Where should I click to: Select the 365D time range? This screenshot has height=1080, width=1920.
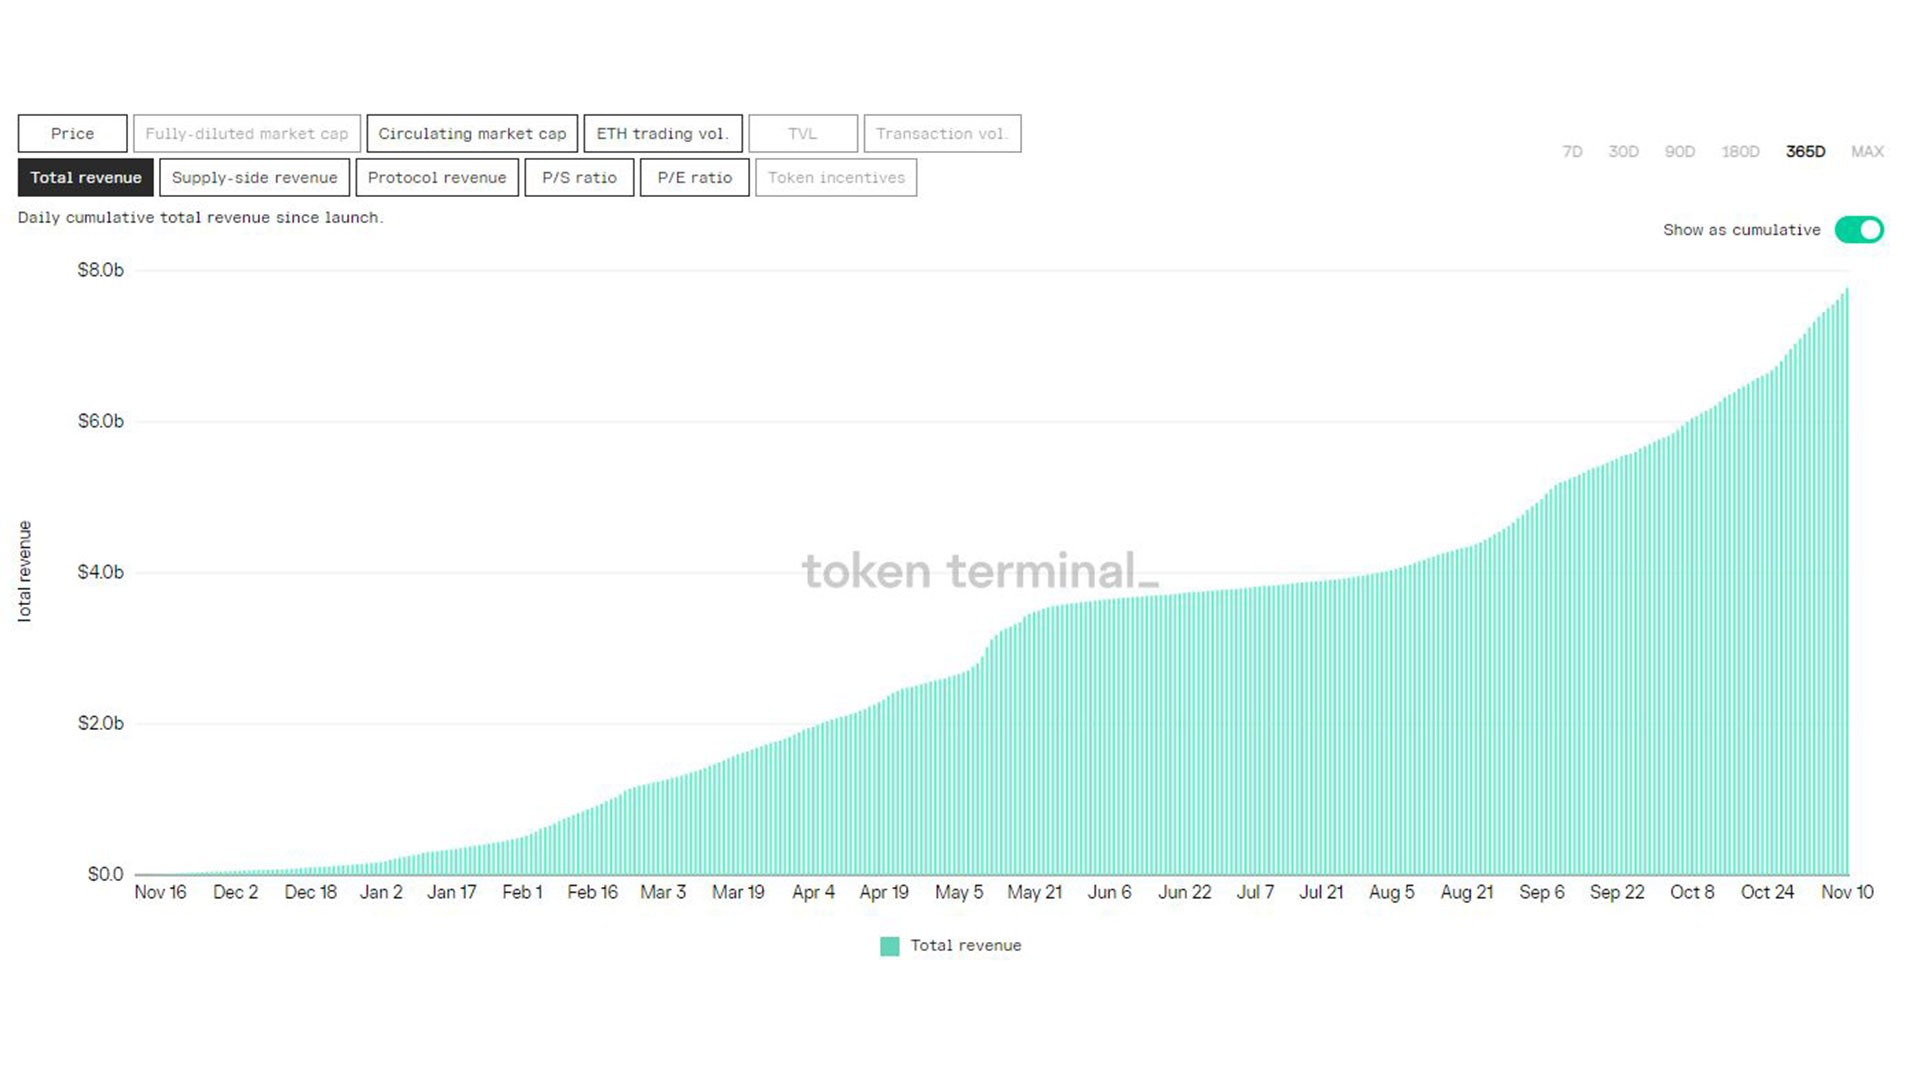pyautogui.click(x=1805, y=152)
